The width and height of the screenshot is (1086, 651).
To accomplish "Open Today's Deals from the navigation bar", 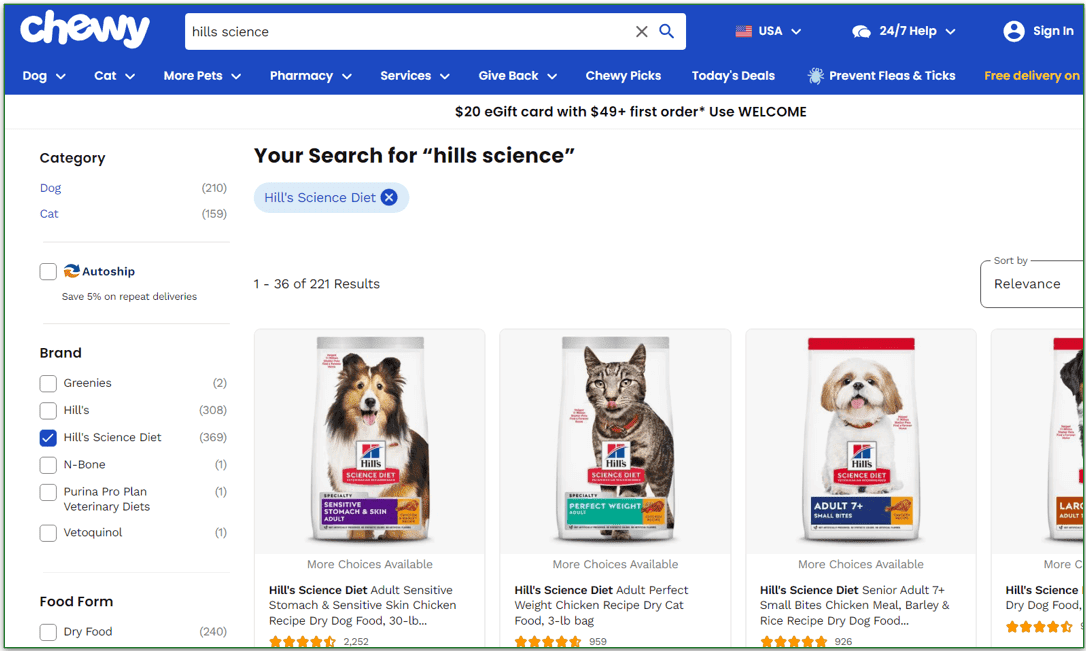I will pyautogui.click(x=733, y=75).
